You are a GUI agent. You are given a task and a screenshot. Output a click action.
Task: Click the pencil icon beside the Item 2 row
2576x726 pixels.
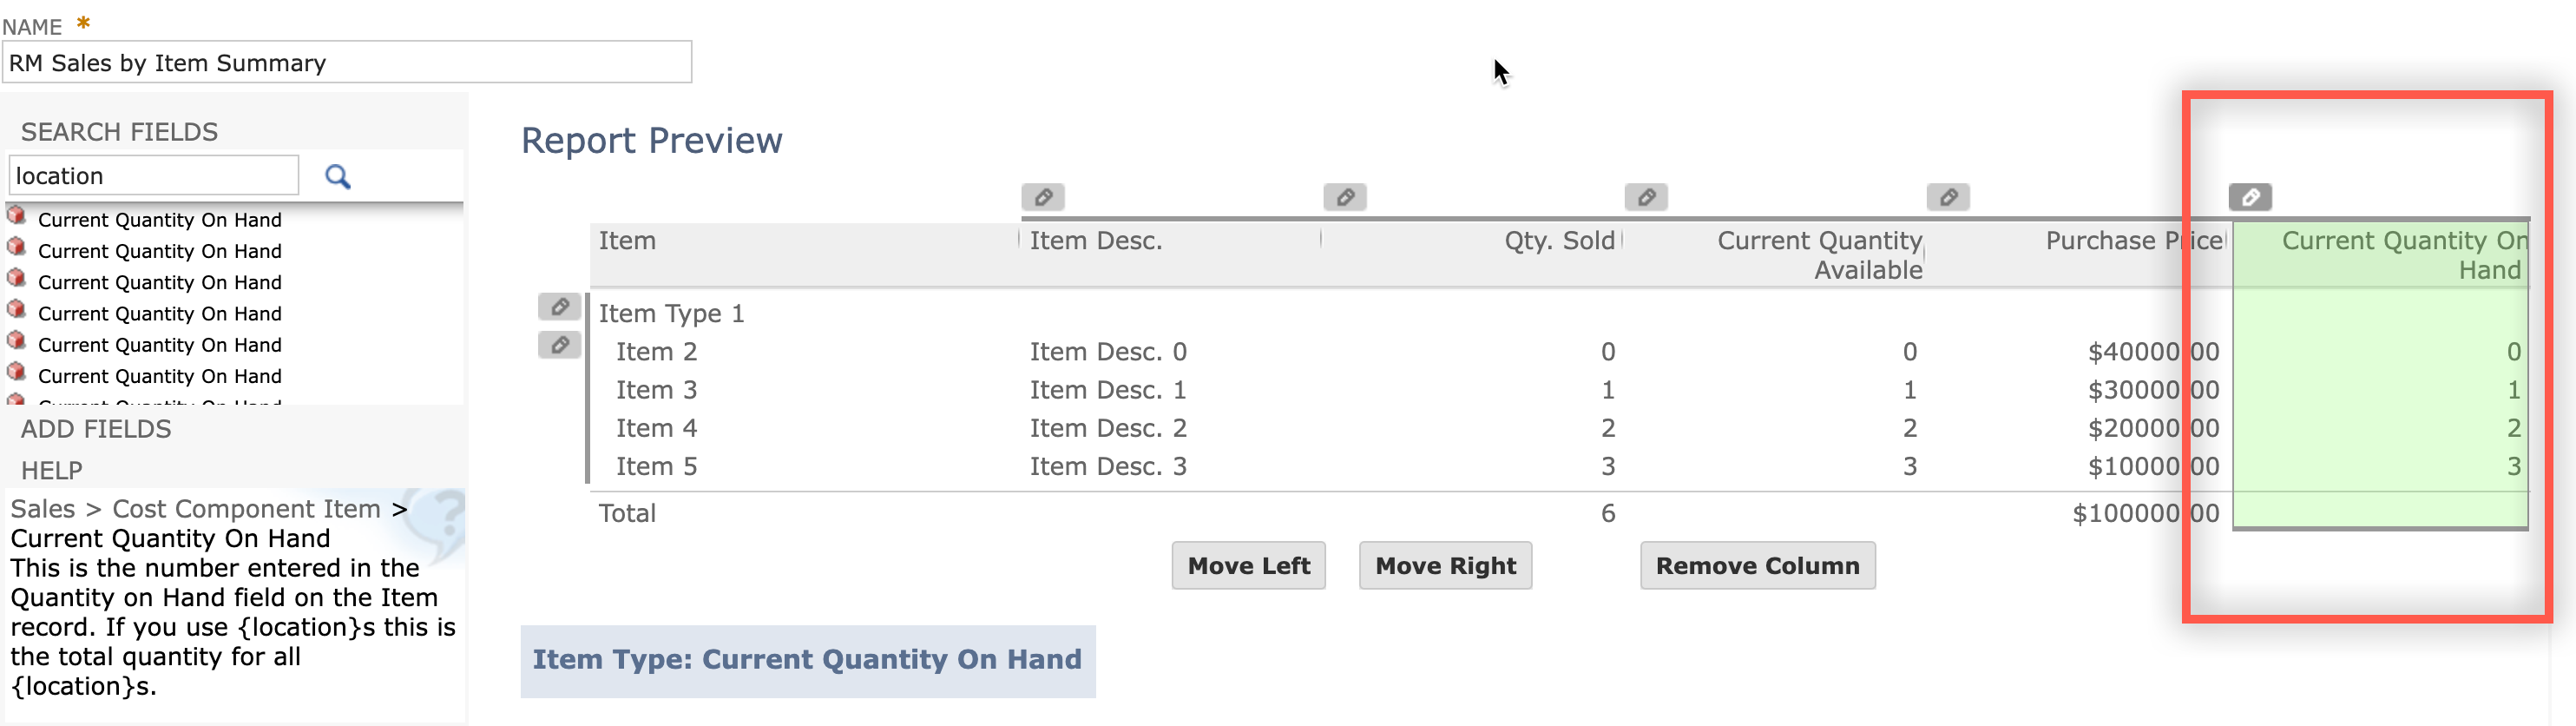(559, 345)
